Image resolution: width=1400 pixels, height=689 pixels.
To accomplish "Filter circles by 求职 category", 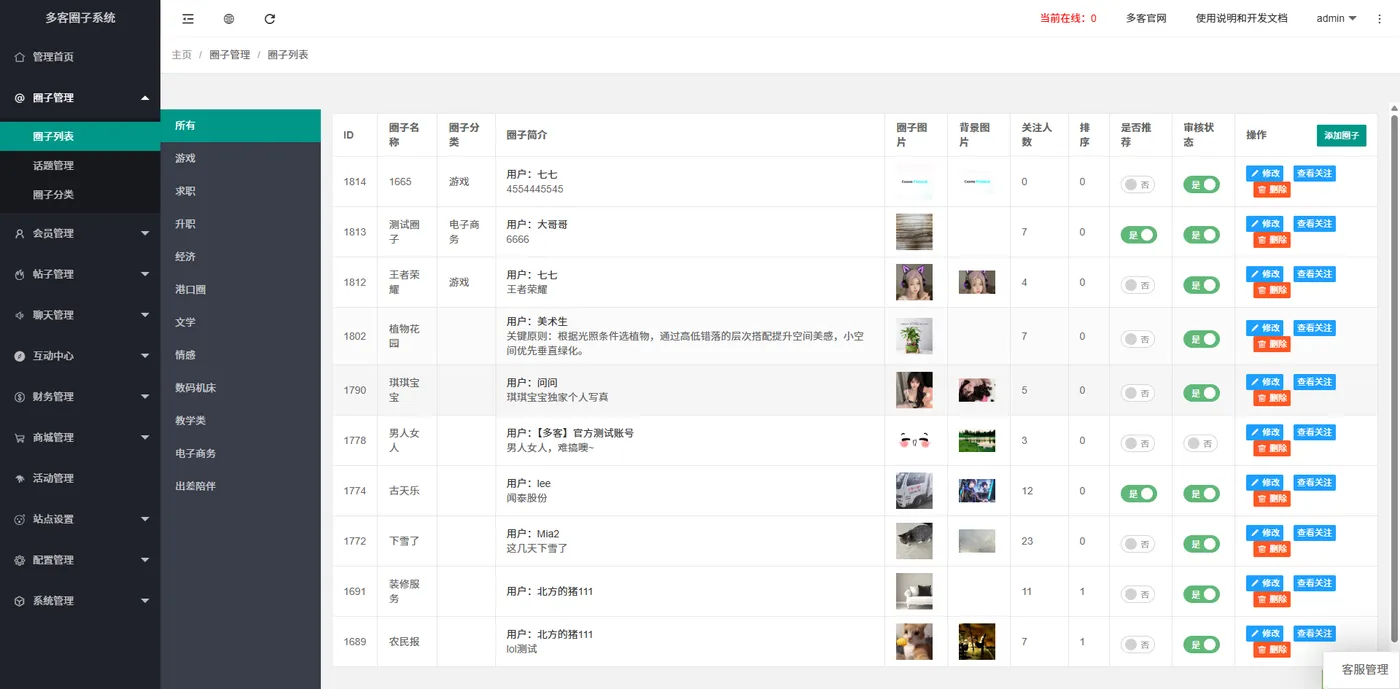I will 240,191.
